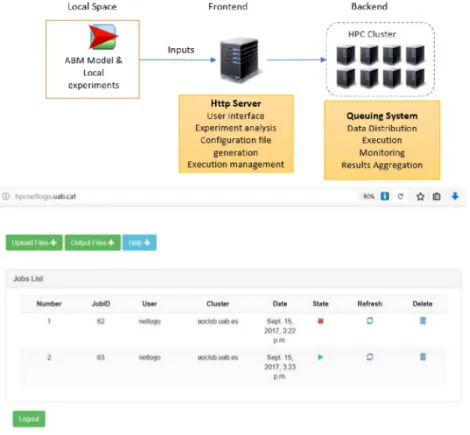Click the Number column header
Viewport: 470px width, 435px height.
tap(49, 304)
